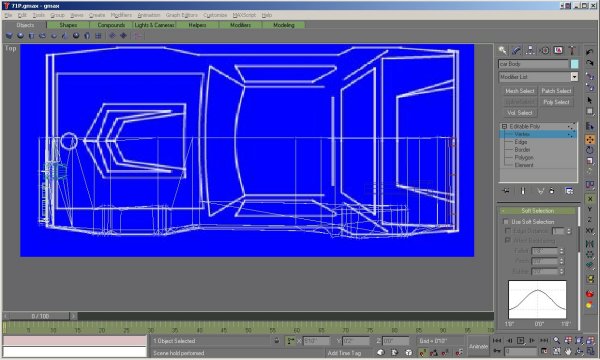Click the Undo arrow icon
The height and width of the screenshot is (360, 600).
[x=590, y=52]
